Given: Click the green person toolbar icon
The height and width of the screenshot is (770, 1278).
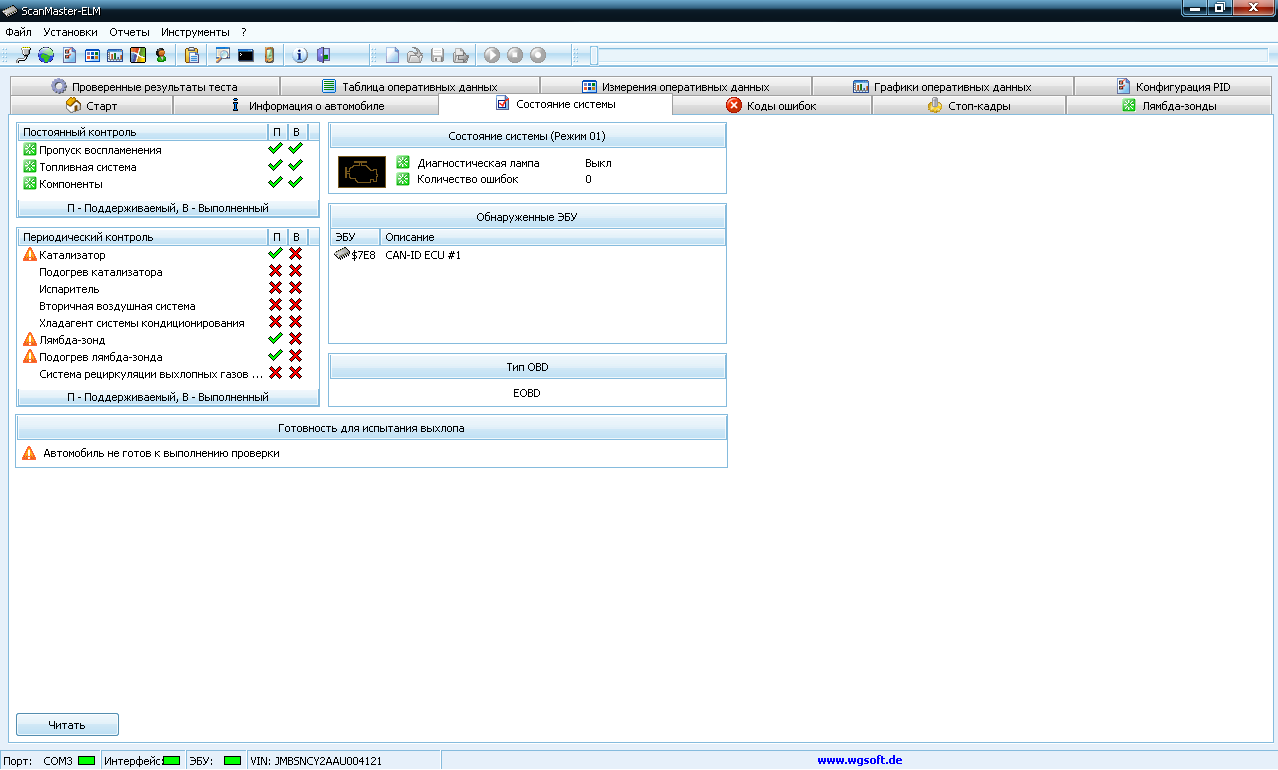Looking at the screenshot, I should click(x=160, y=55).
